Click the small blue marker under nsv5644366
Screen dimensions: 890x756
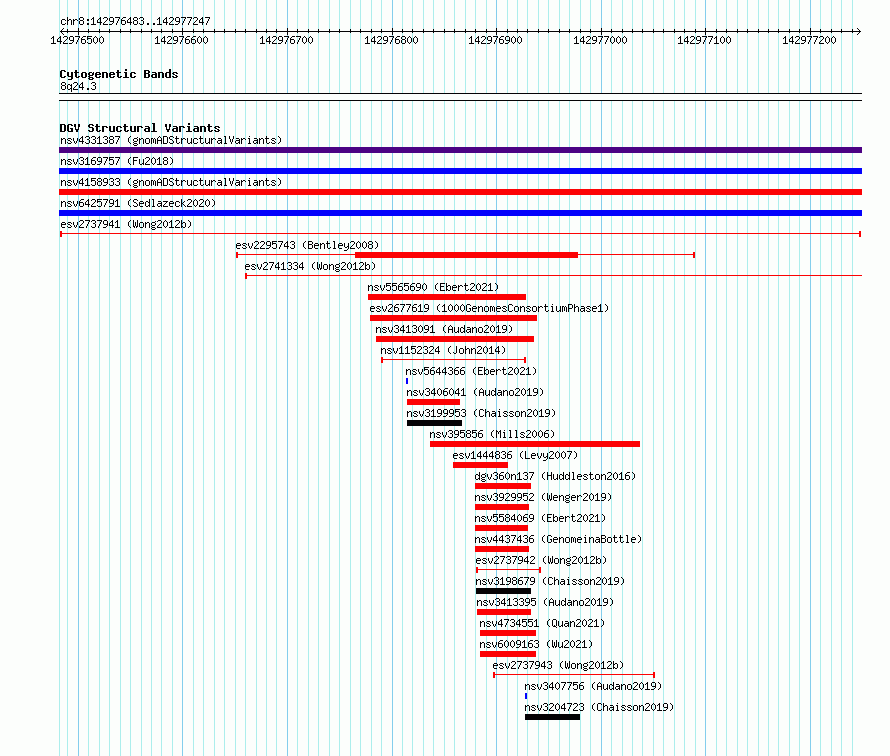(x=407, y=381)
